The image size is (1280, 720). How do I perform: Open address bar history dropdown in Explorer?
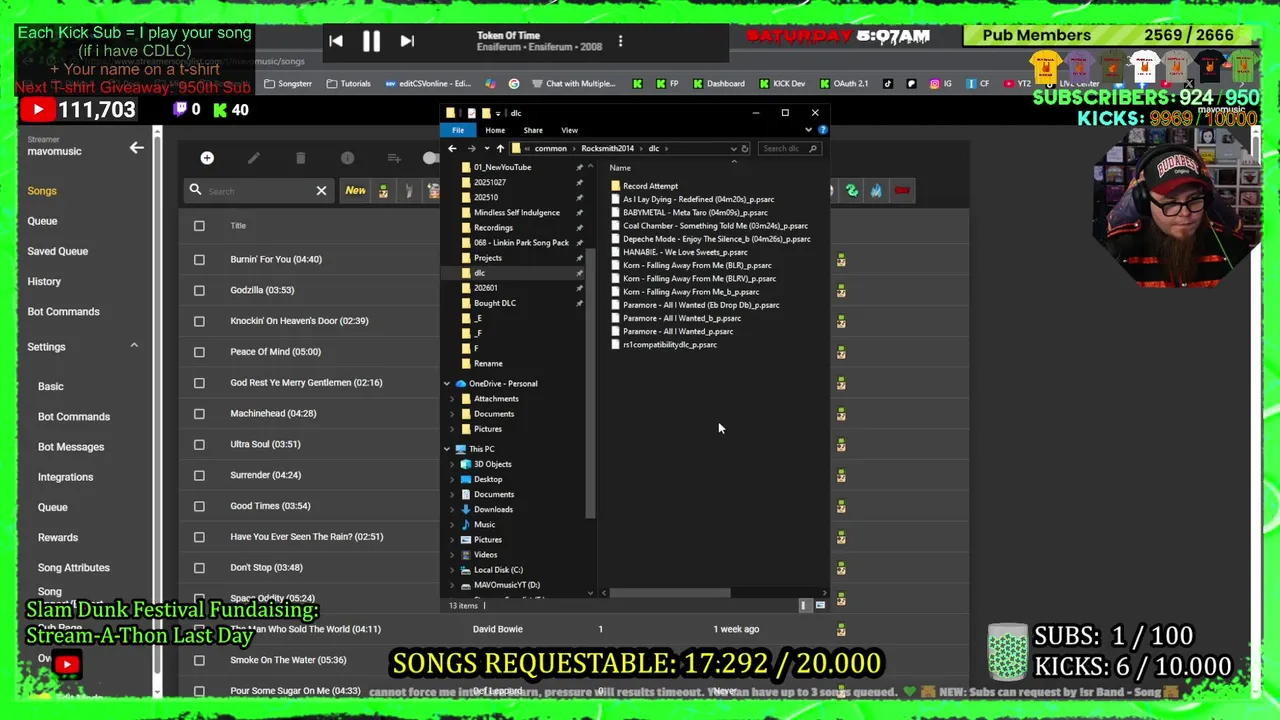[733, 149]
